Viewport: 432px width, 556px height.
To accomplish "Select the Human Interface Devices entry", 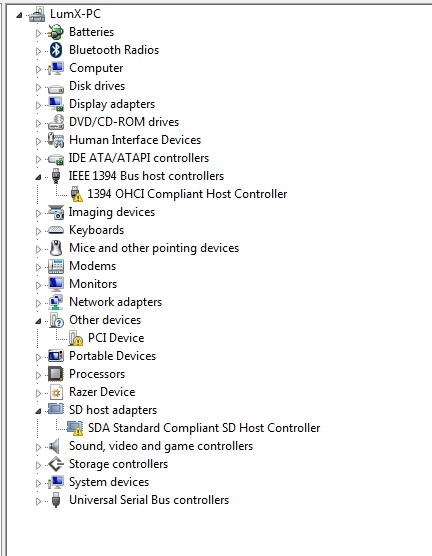I will (x=135, y=140).
